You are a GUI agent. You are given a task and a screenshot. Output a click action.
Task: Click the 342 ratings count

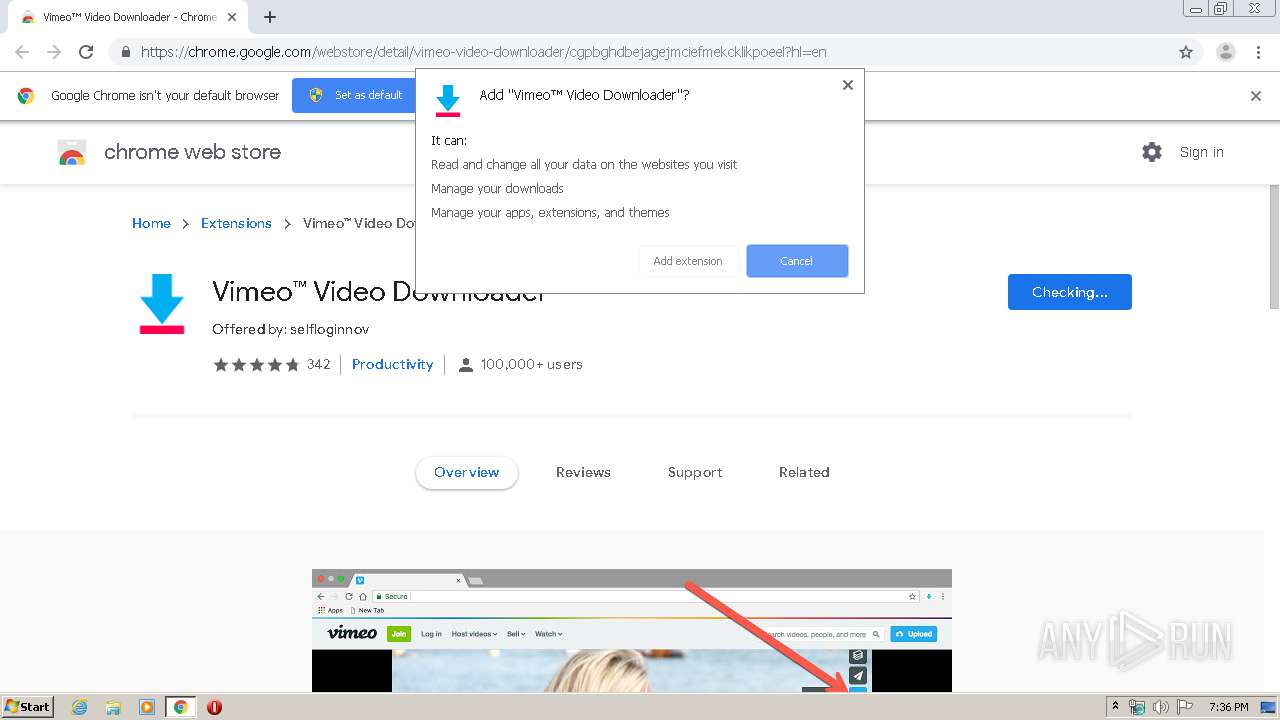point(318,365)
